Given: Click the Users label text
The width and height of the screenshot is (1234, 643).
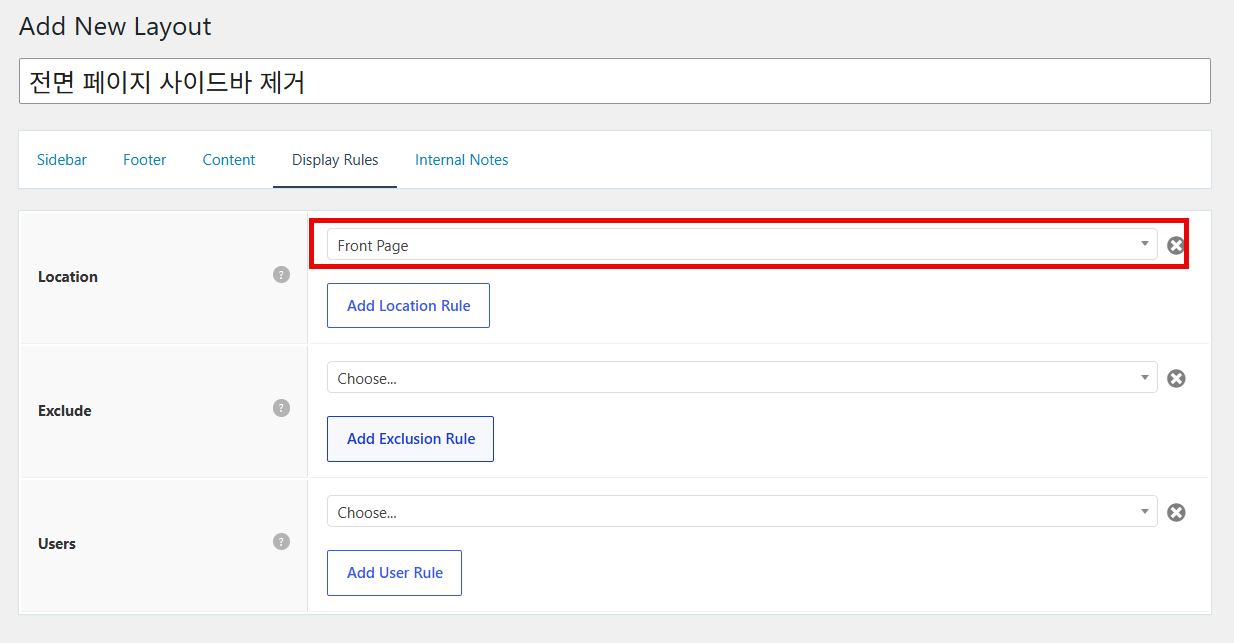Looking at the screenshot, I should coord(57,544).
